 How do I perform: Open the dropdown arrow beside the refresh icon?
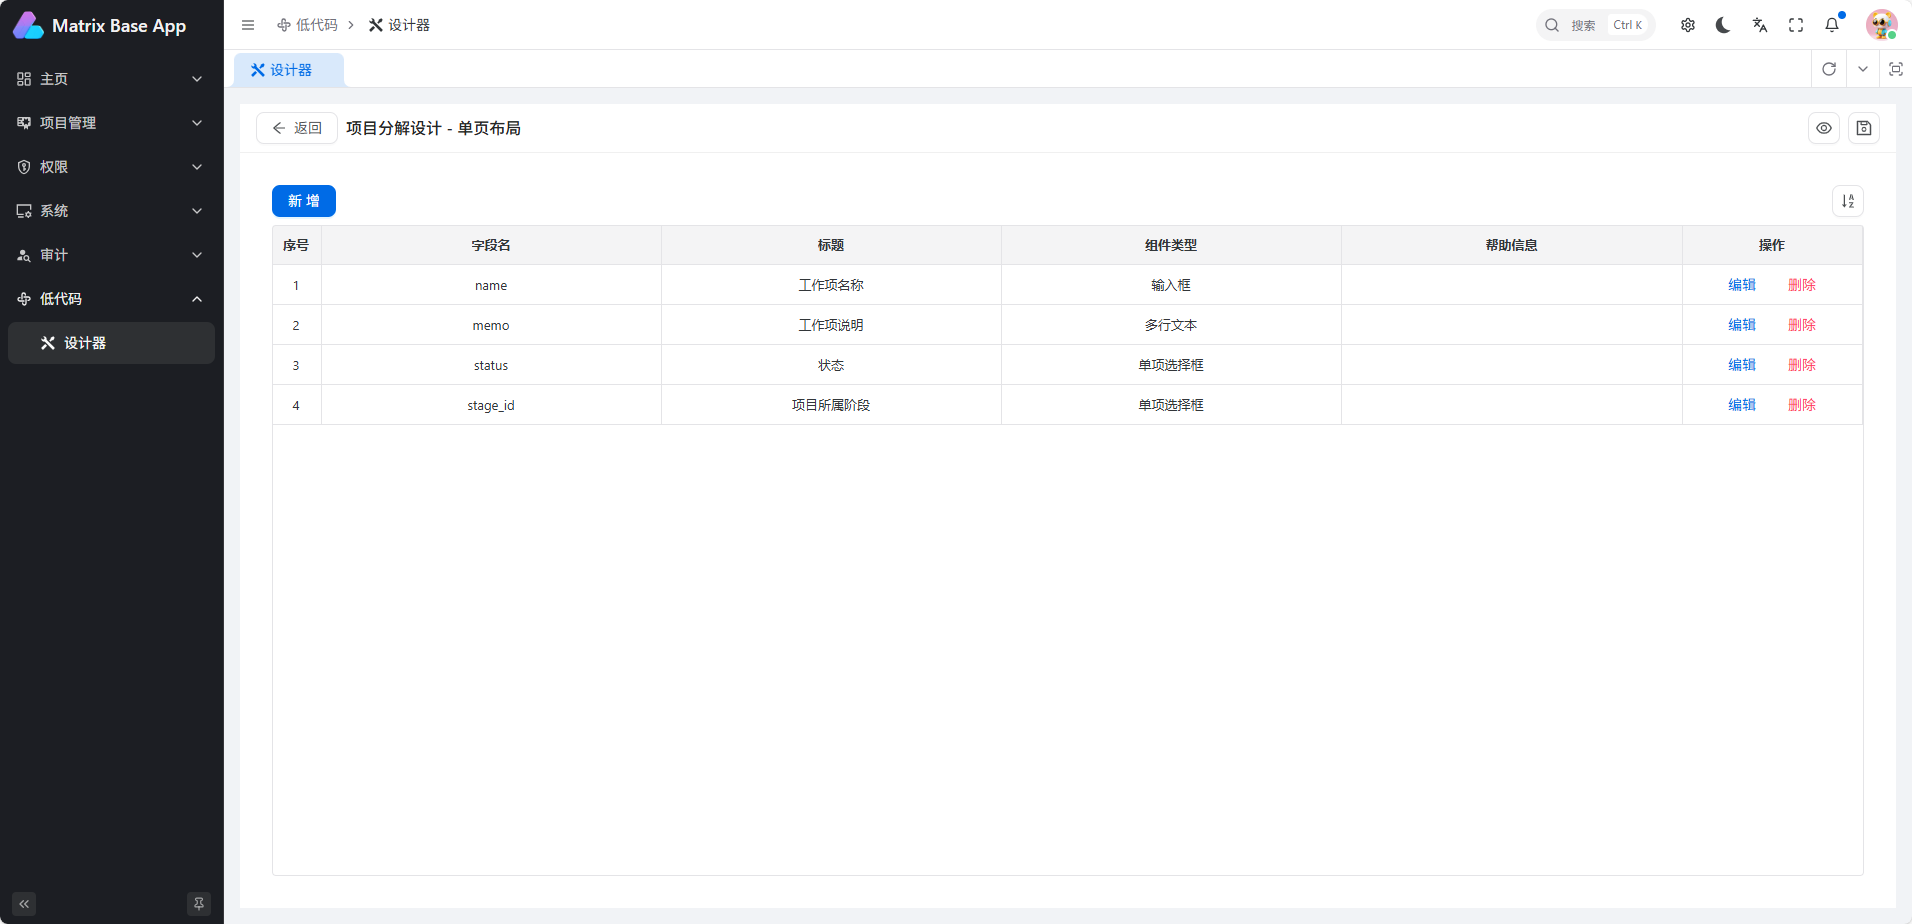(x=1862, y=69)
